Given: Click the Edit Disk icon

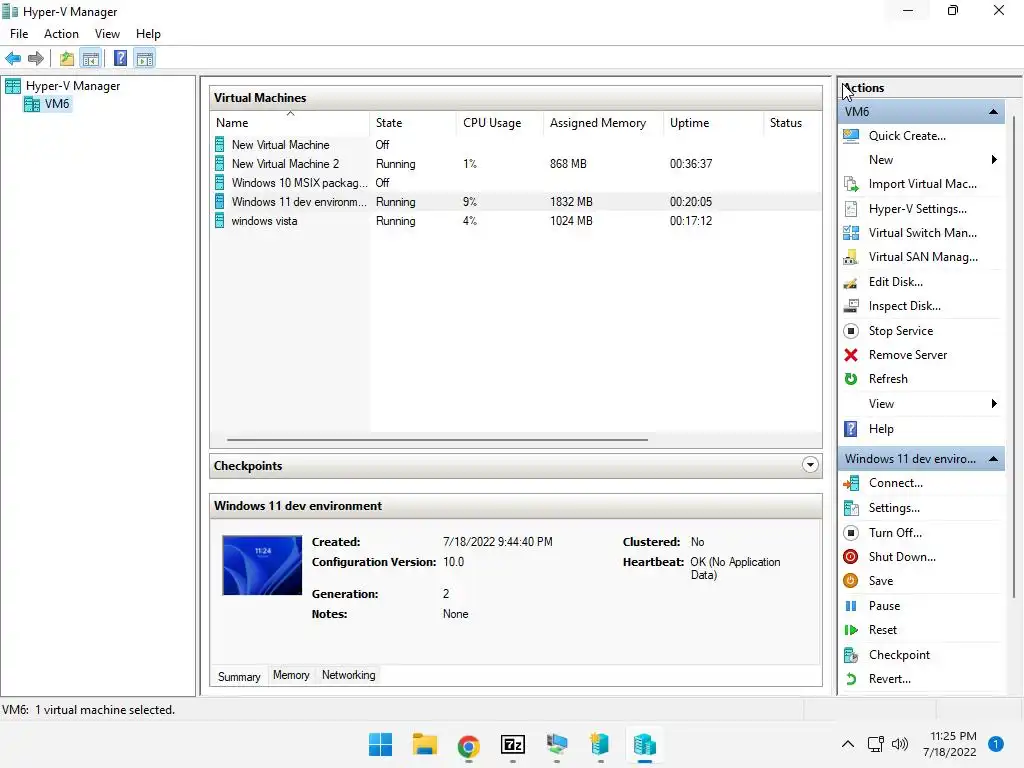Looking at the screenshot, I should 851,282.
